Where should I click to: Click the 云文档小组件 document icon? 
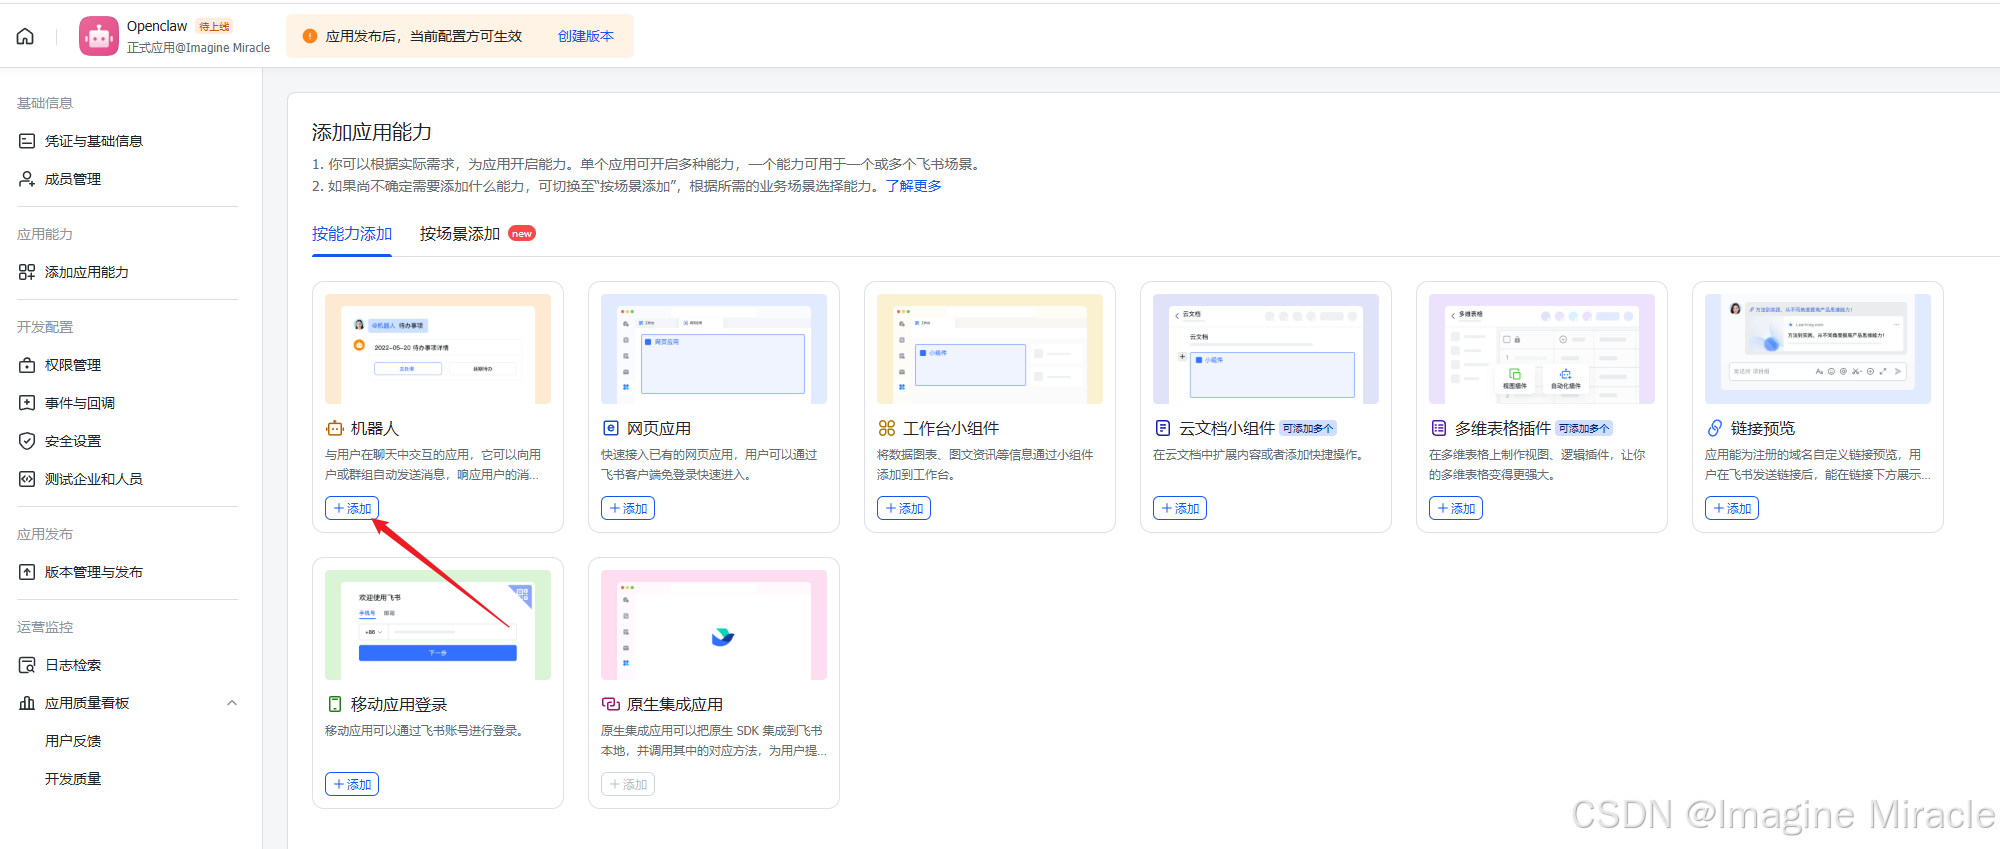tap(1162, 428)
